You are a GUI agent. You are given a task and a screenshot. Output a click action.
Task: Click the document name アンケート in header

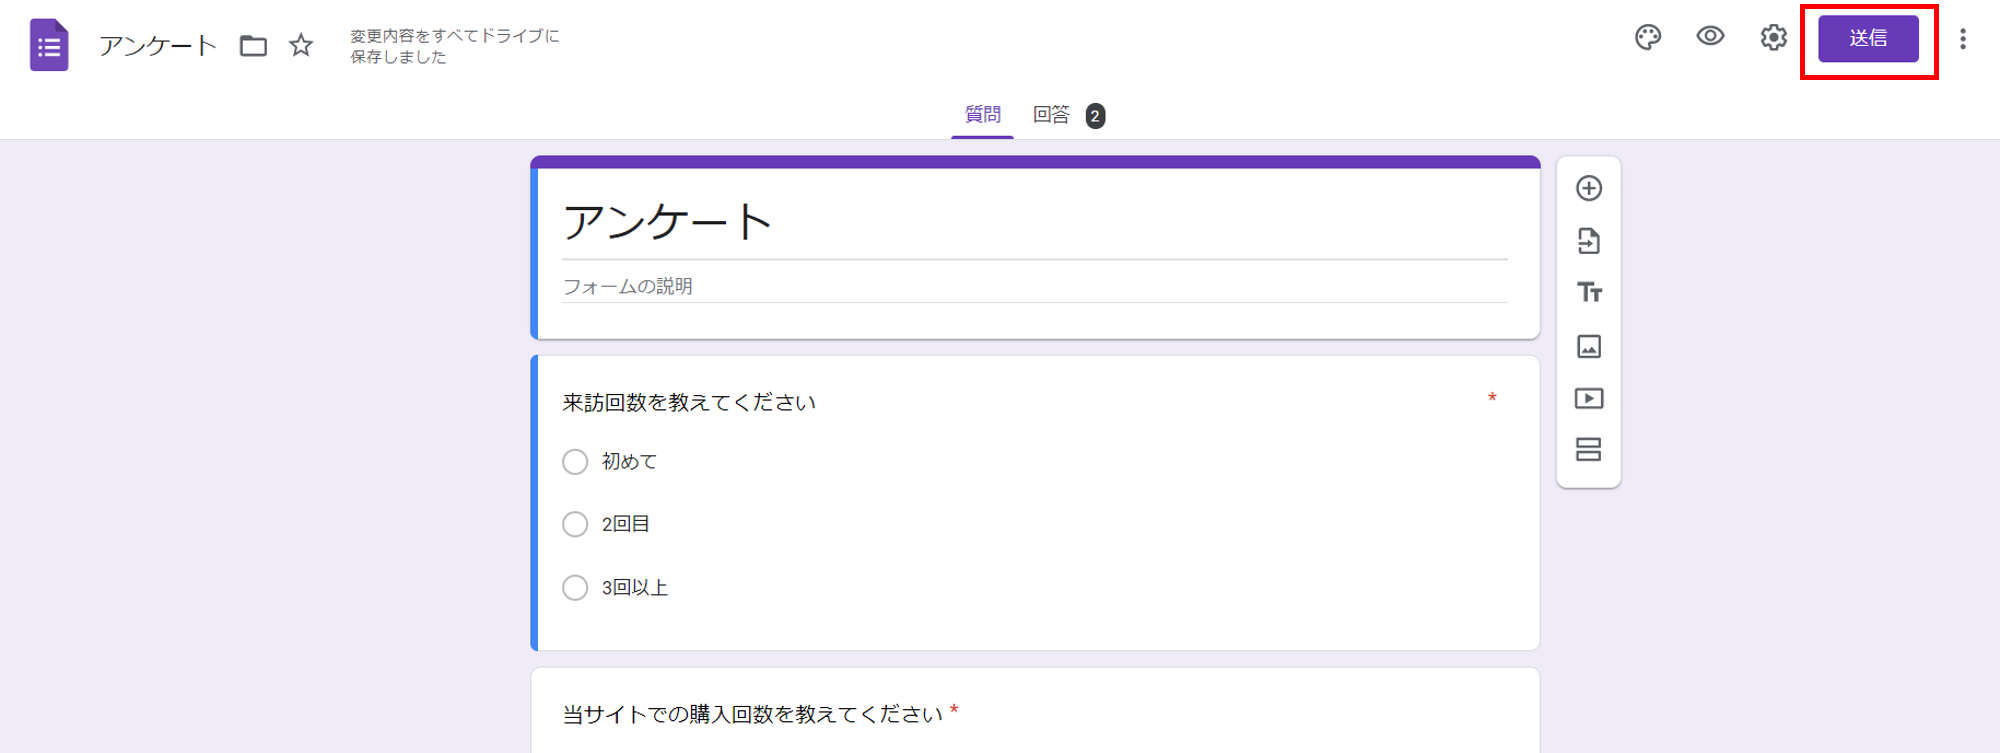(158, 46)
